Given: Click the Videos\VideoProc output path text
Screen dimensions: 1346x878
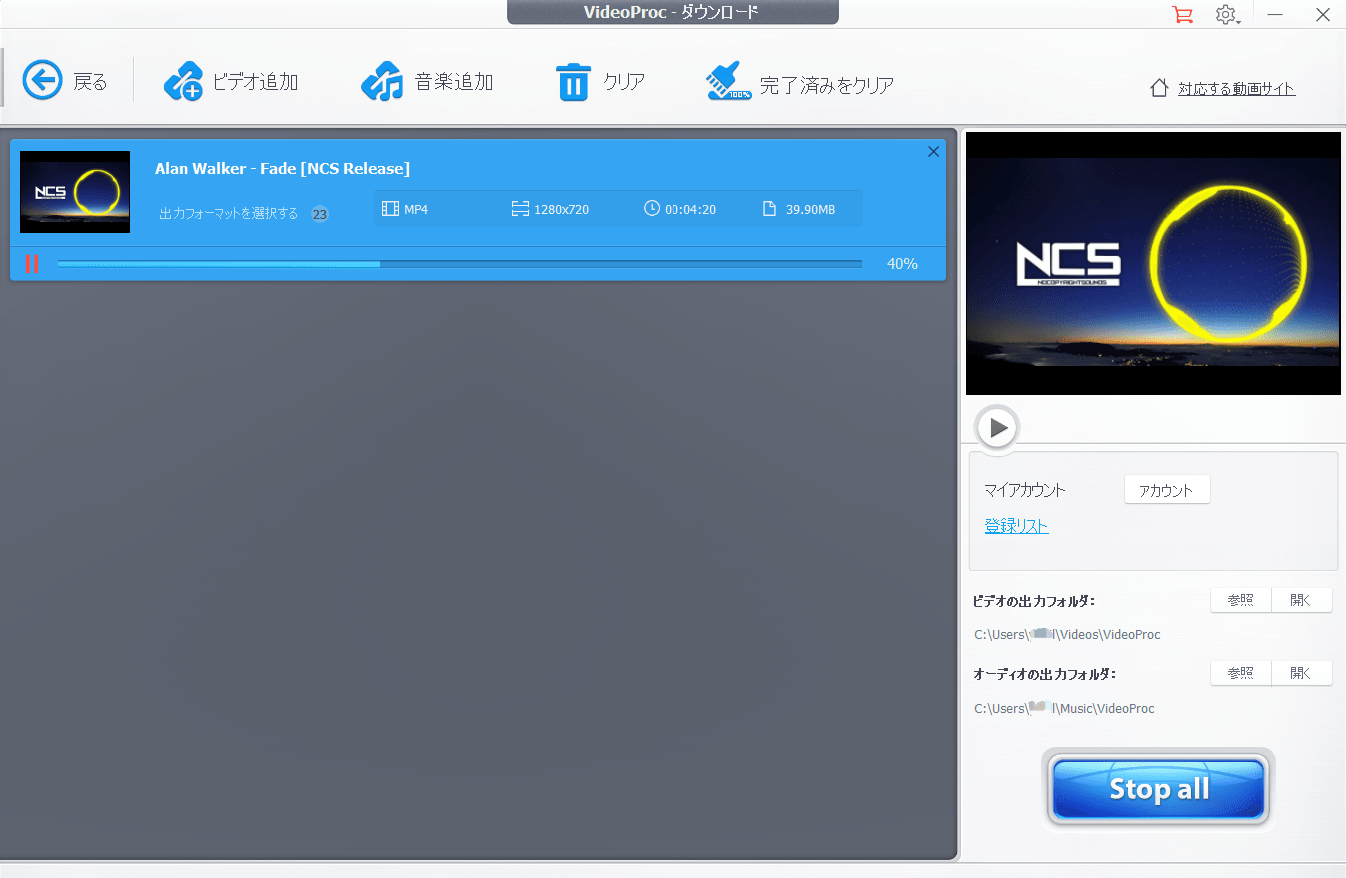Looking at the screenshot, I should (1067, 634).
